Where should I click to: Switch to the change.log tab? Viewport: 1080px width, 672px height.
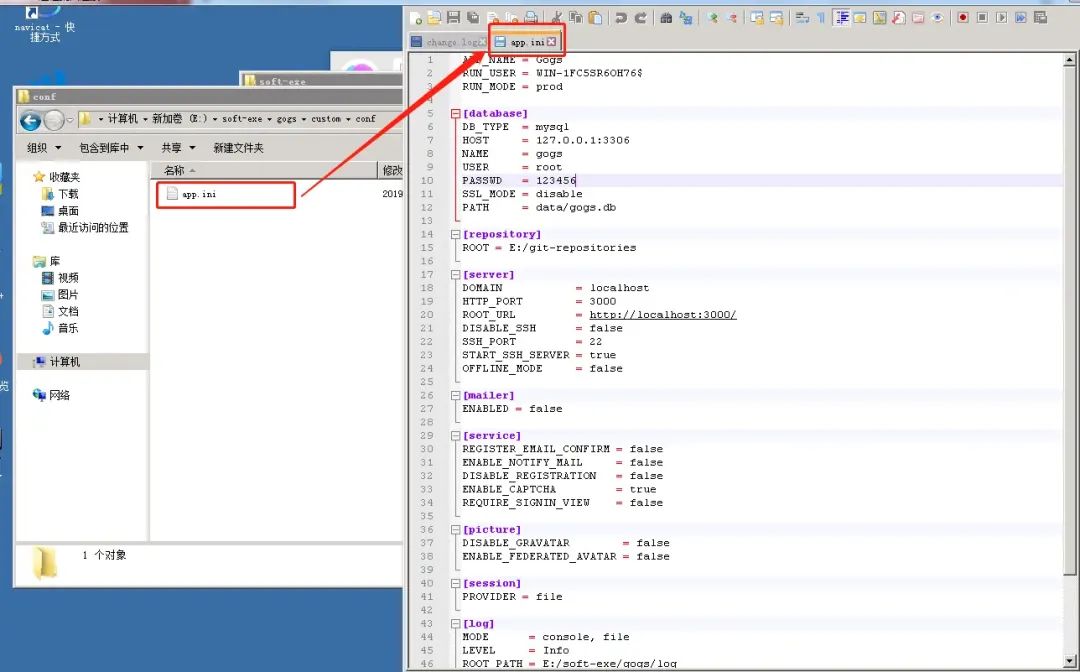pos(449,42)
